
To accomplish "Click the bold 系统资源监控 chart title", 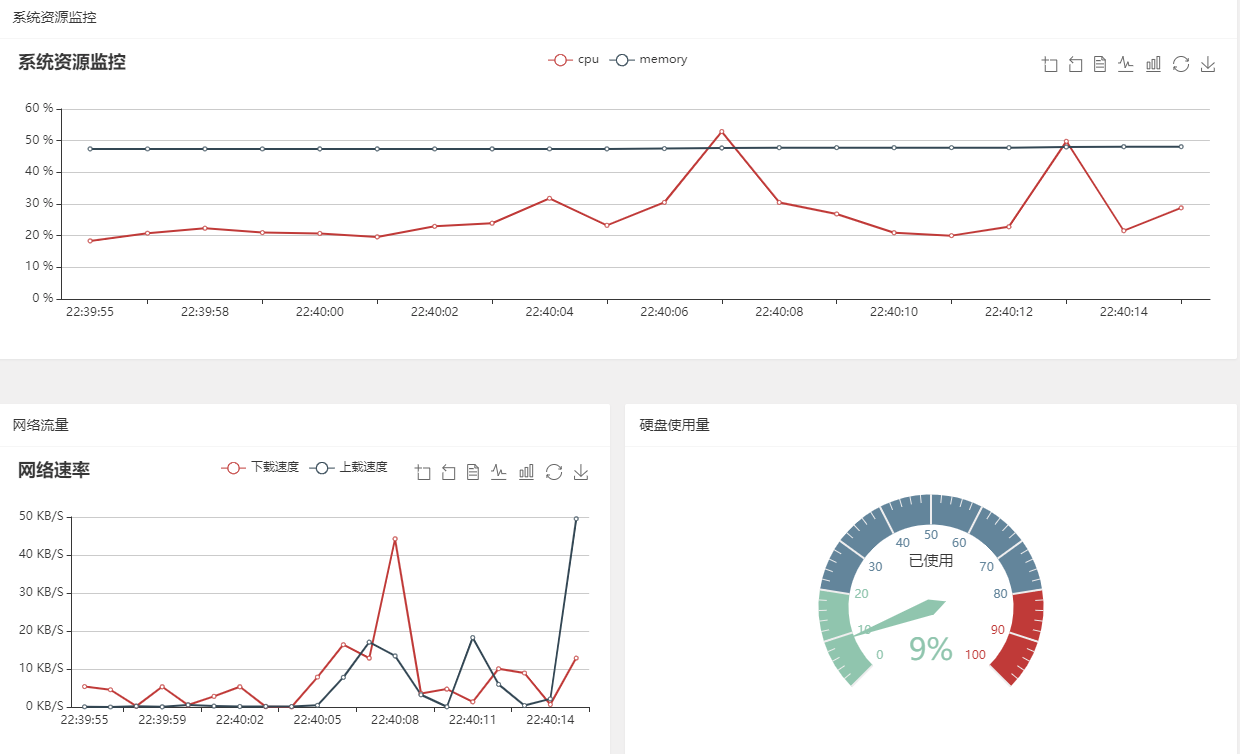I will 72,62.
